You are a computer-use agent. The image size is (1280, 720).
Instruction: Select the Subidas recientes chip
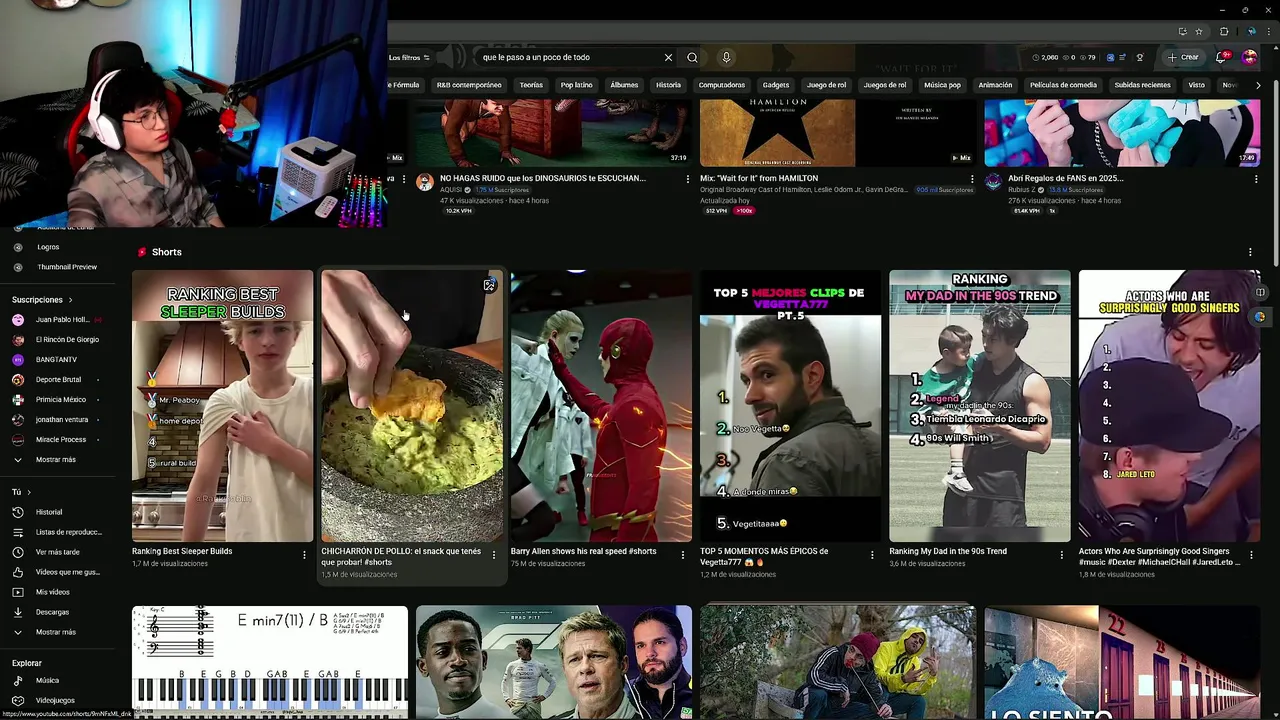point(1142,85)
